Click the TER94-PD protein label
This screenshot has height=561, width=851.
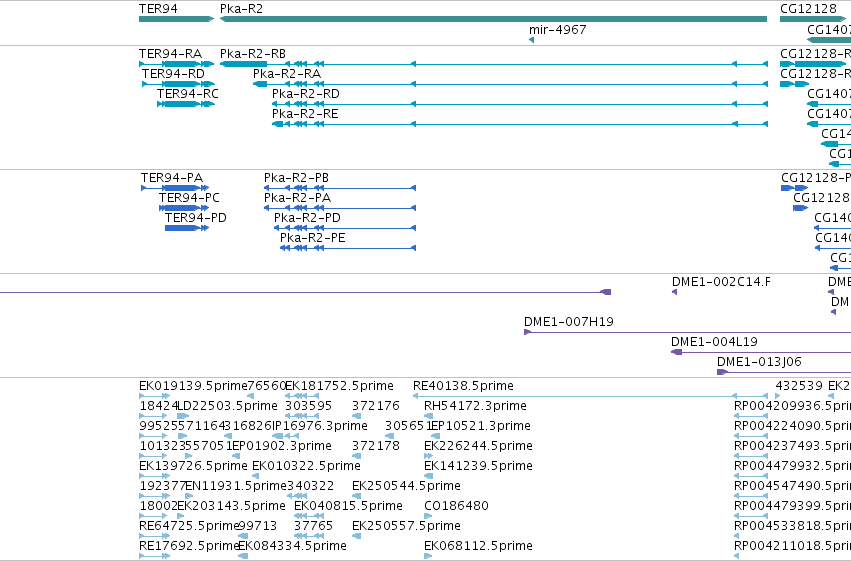pos(196,218)
